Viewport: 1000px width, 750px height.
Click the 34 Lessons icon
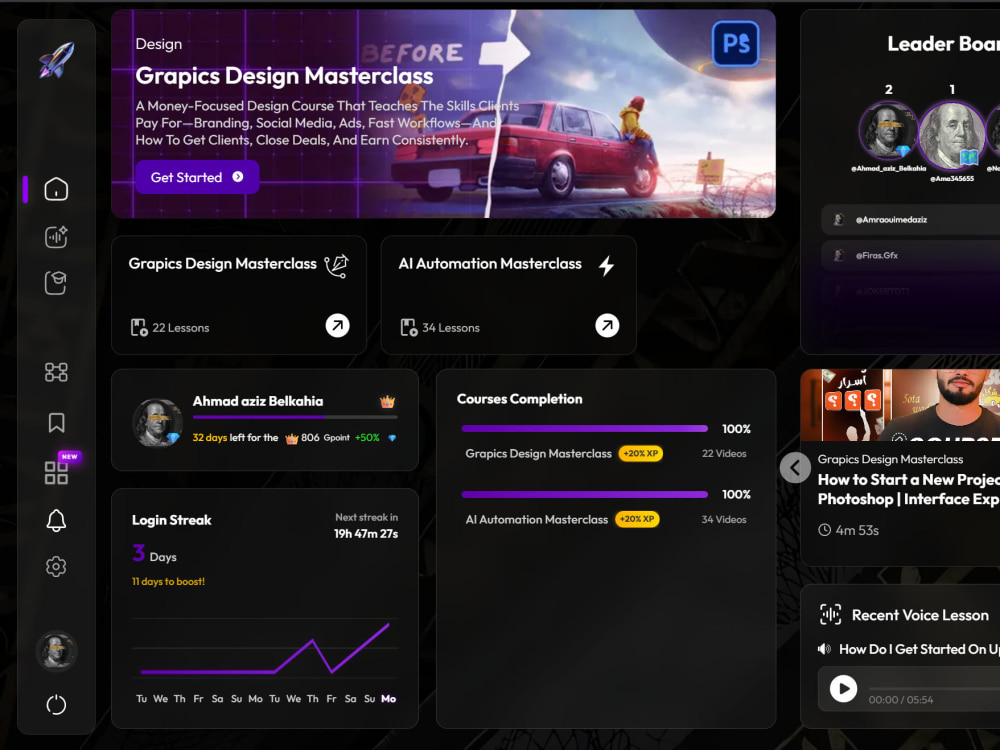coord(409,328)
